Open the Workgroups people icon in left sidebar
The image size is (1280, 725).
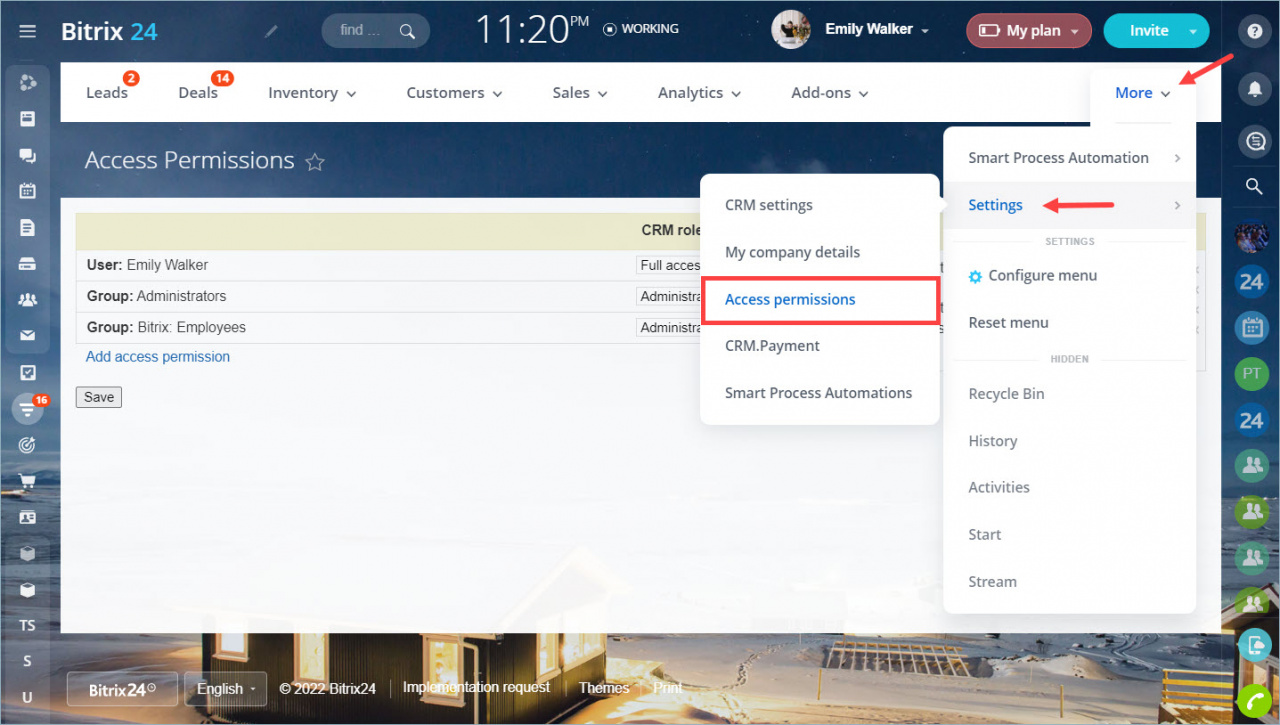pos(28,299)
